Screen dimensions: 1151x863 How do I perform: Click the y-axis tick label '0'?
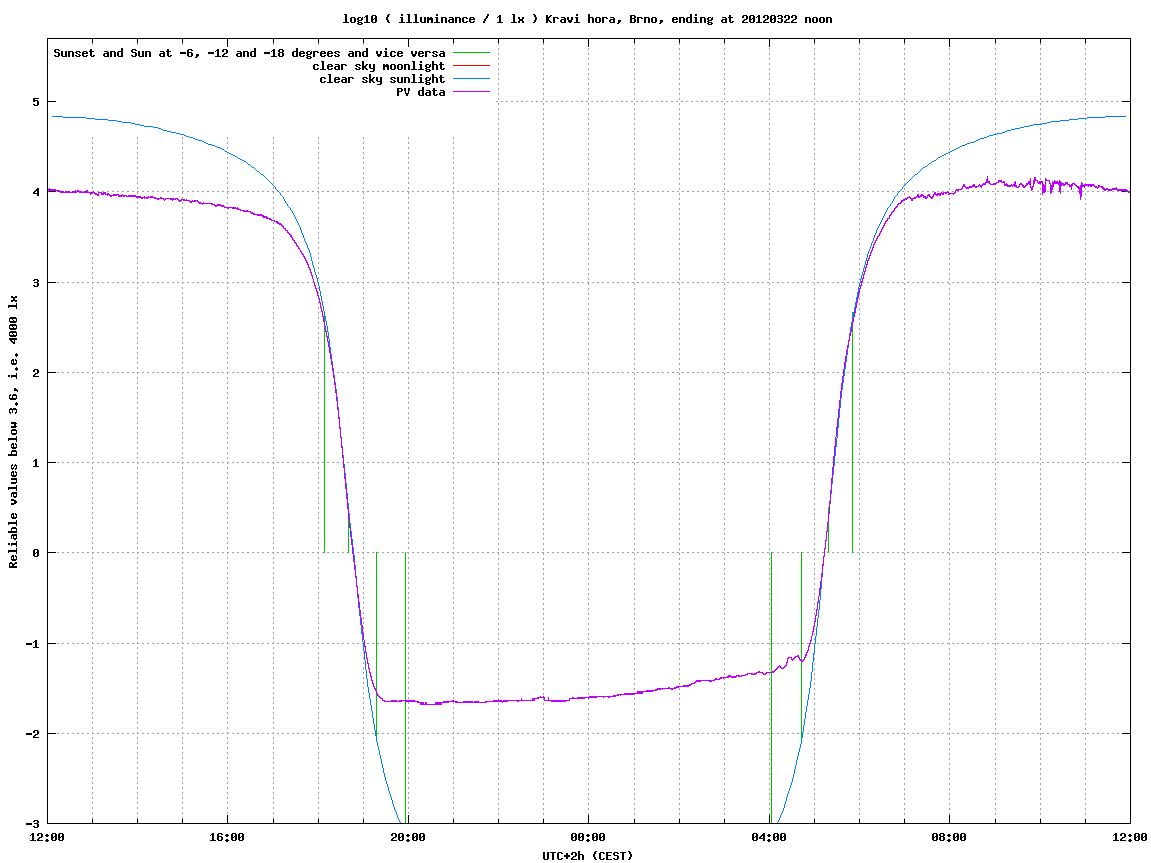click(35, 553)
